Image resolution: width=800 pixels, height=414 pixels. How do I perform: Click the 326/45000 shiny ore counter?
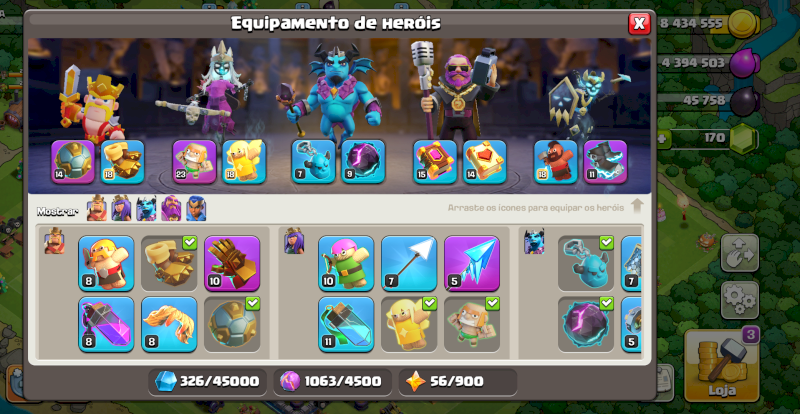tap(207, 381)
